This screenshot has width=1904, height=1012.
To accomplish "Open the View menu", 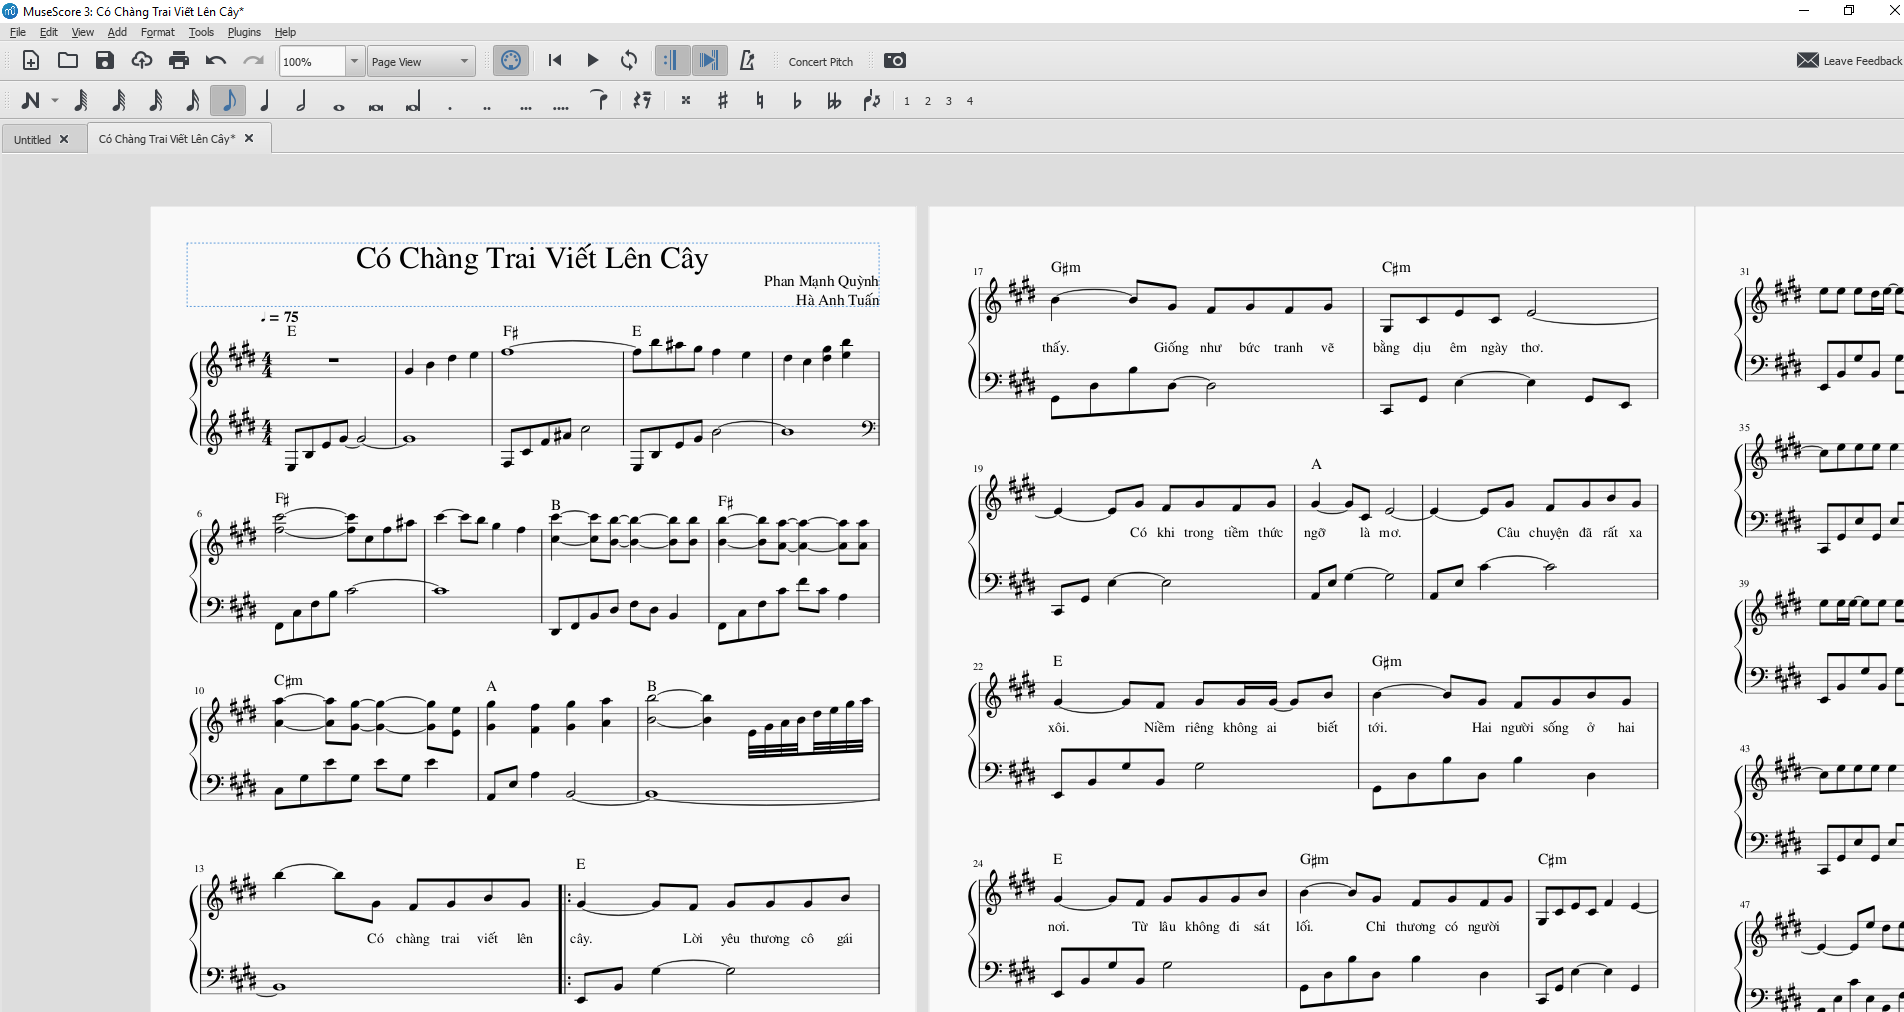I will [x=83, y=32].
